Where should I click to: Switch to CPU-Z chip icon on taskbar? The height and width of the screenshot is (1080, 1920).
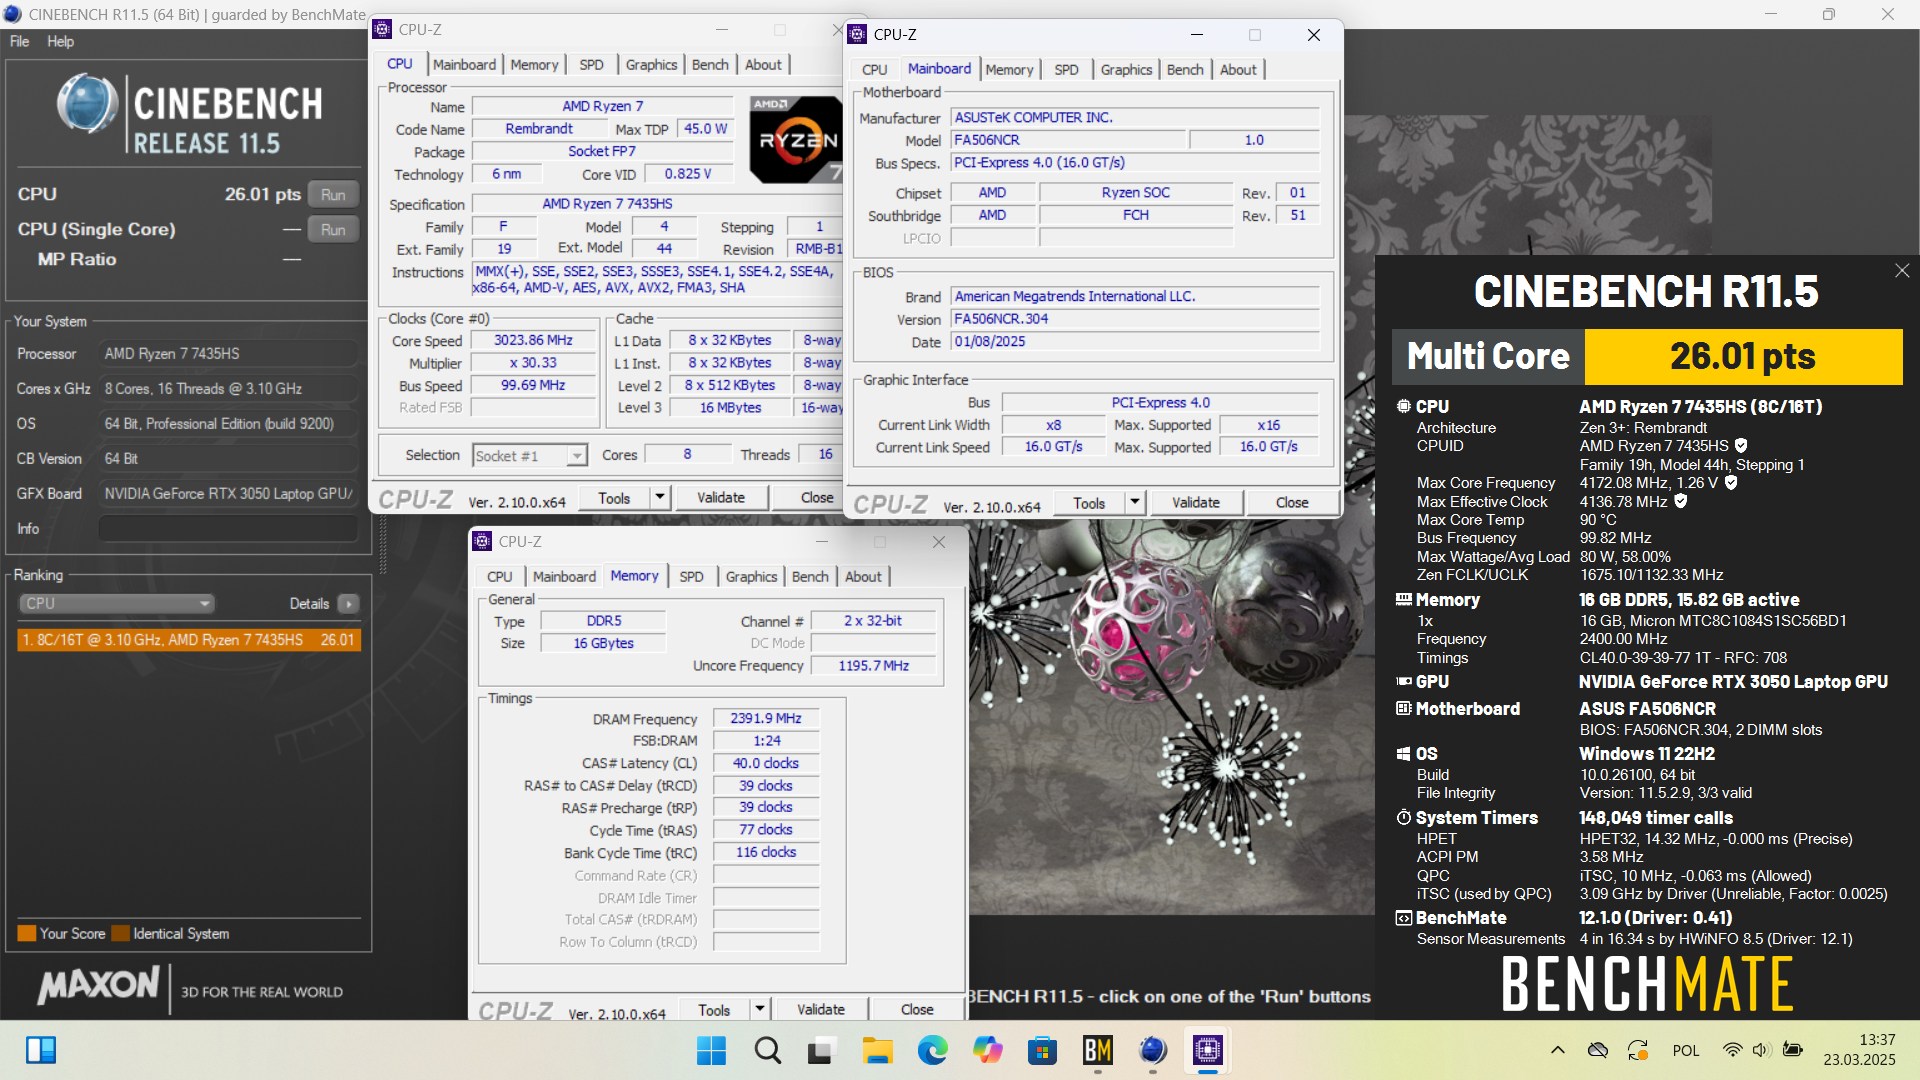tap(1207, 1050)
